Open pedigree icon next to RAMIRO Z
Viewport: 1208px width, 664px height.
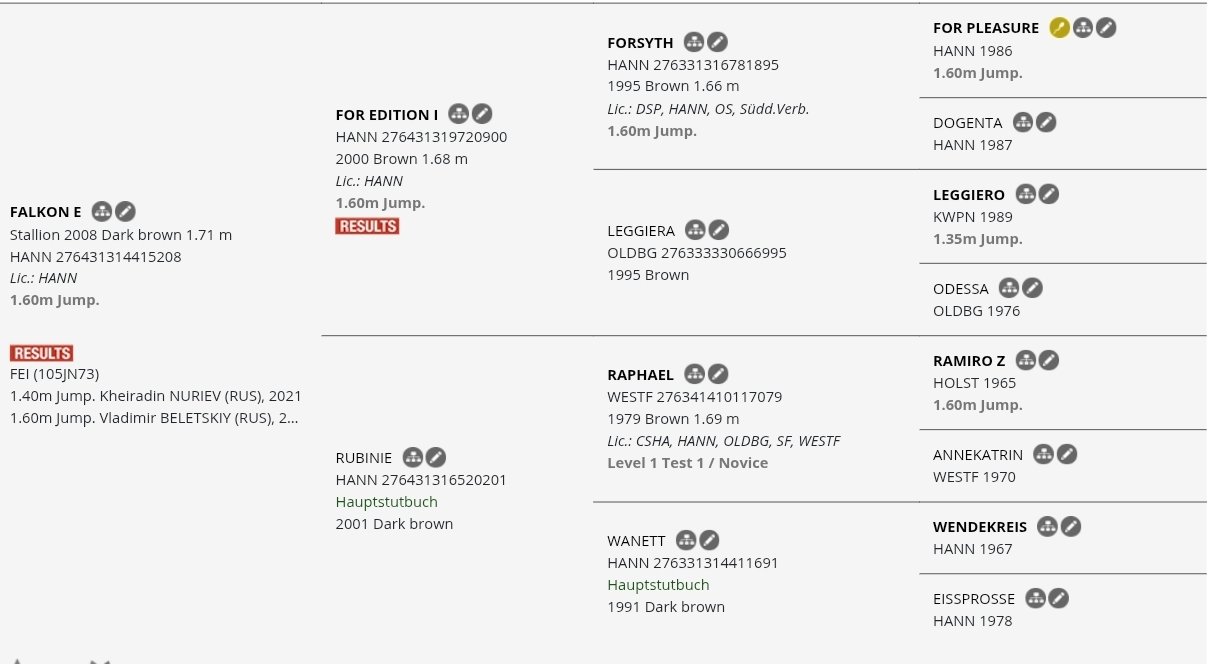click(1025, 360)
